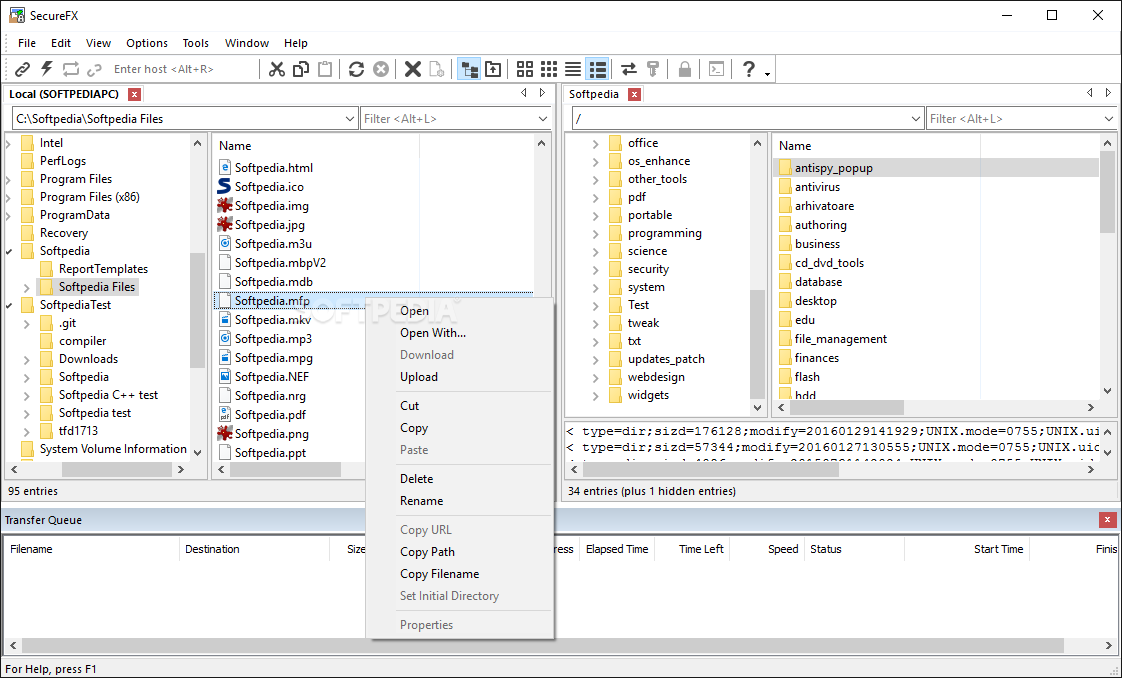Open the remote path dropdown
The height and width of the screenshot is (678, 1122).
point(916,119)
